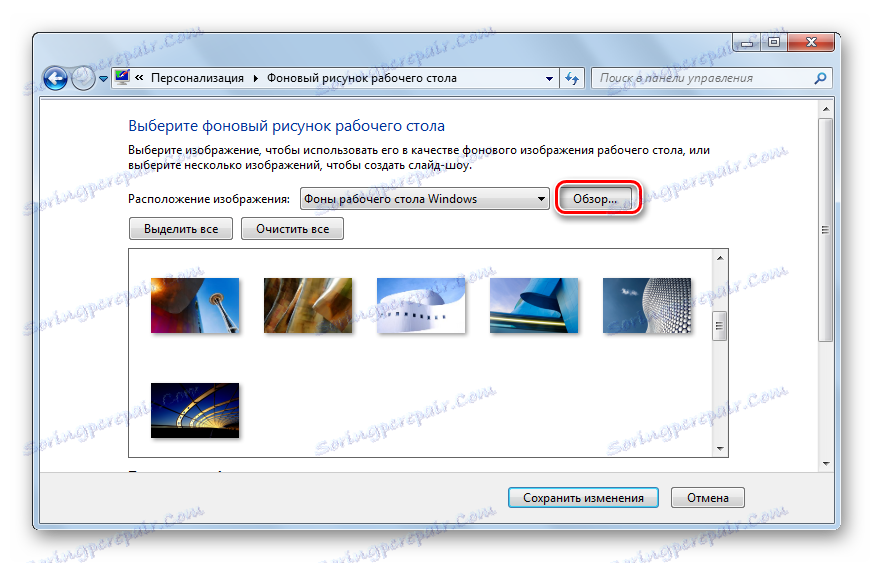Open the Персонализация breadcrumb
This screenshot has height=563, width=874.
point(197,78)
